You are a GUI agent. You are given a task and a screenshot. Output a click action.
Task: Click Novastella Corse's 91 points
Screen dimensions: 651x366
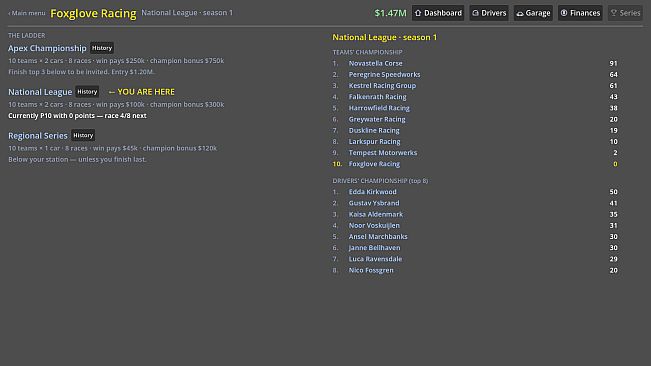point(613,63)
